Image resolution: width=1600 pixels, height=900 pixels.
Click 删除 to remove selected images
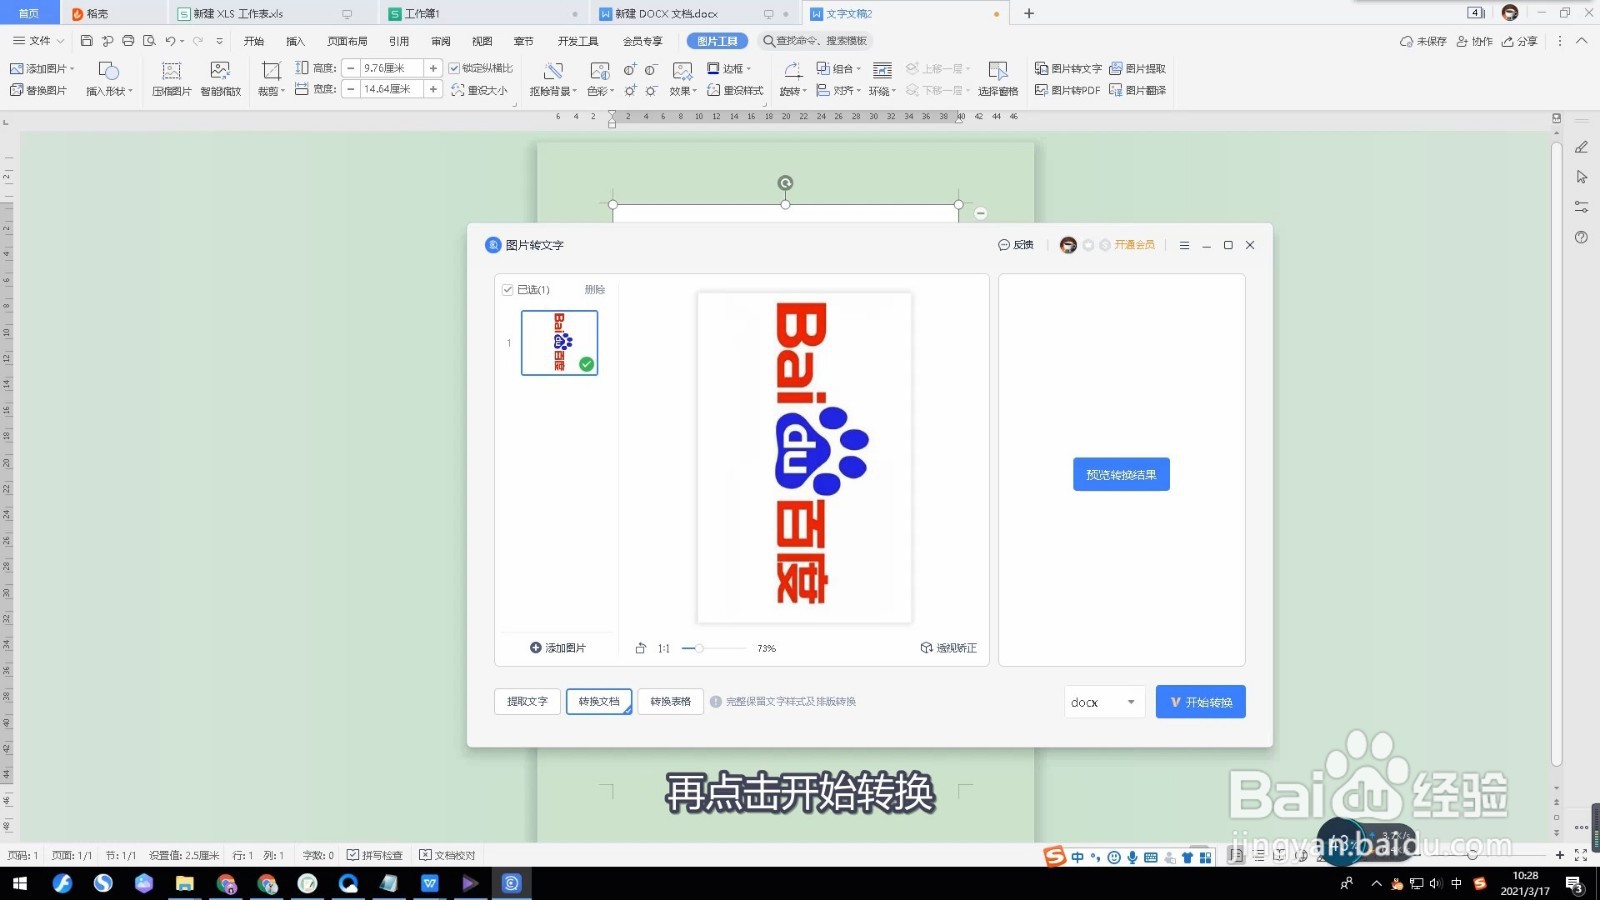(595, 290)
